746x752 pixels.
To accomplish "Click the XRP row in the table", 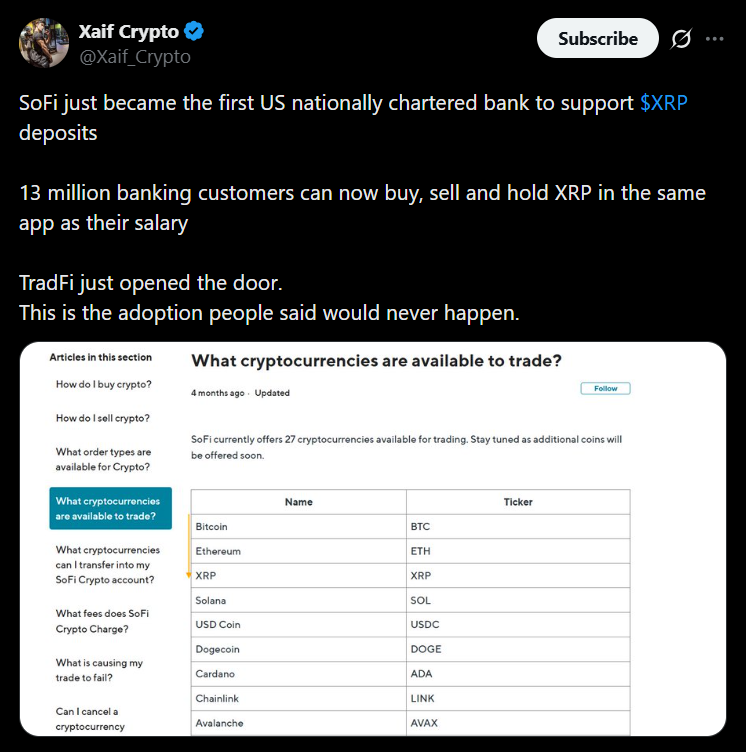I will pos(411,576).
